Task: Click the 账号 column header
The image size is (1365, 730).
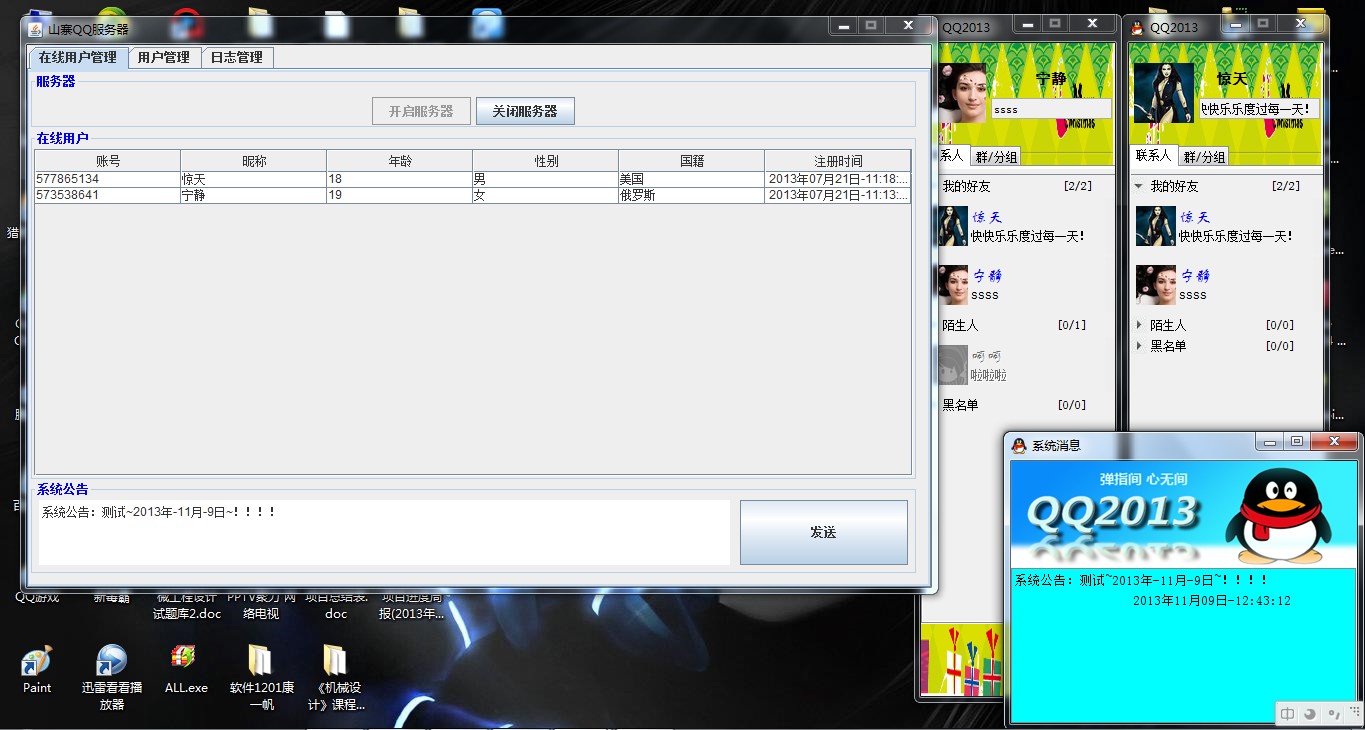Action: click(x=108, y=161)
